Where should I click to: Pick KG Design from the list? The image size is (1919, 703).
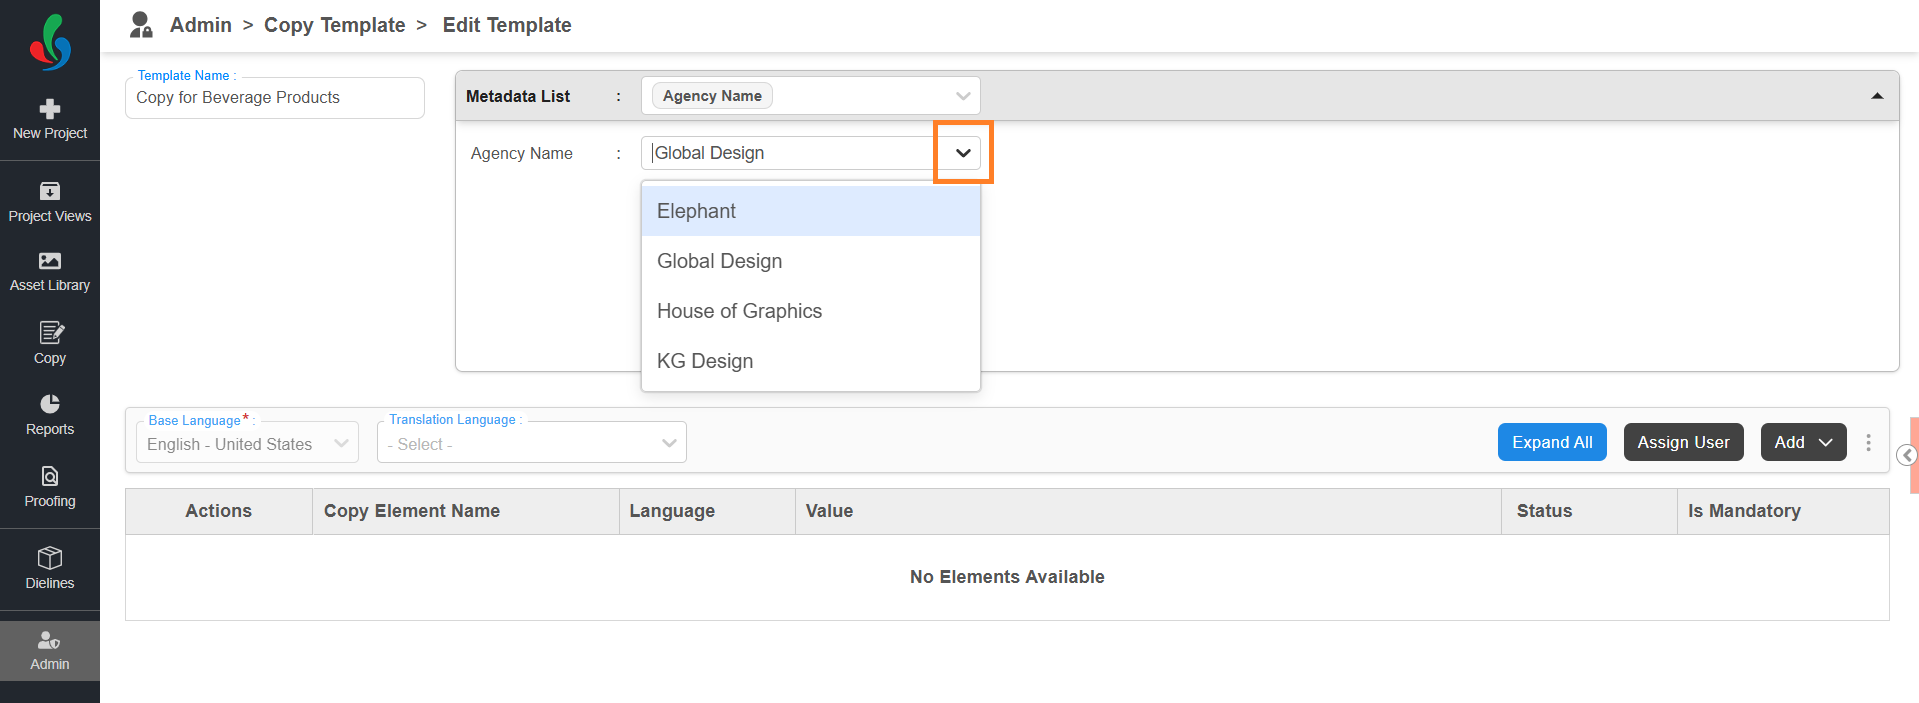[x=705, y=361]
